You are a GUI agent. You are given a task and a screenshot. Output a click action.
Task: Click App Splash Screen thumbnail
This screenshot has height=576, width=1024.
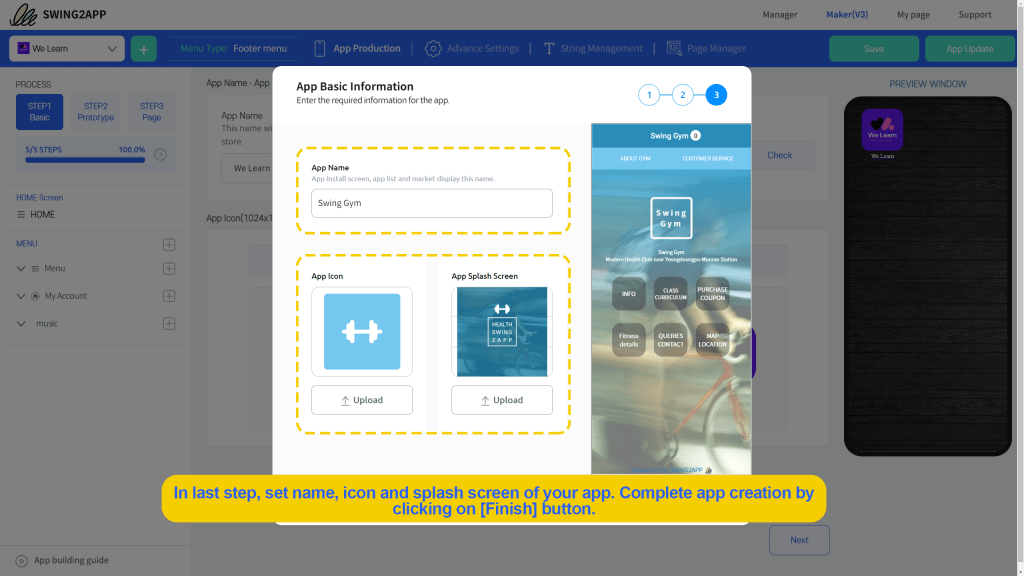pos(502,332)
